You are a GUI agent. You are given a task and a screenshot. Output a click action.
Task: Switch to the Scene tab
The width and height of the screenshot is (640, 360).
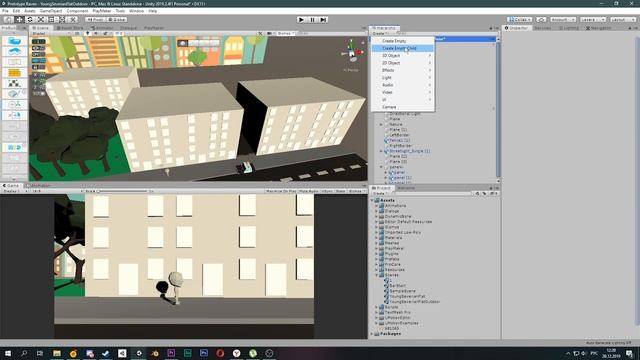40,28
